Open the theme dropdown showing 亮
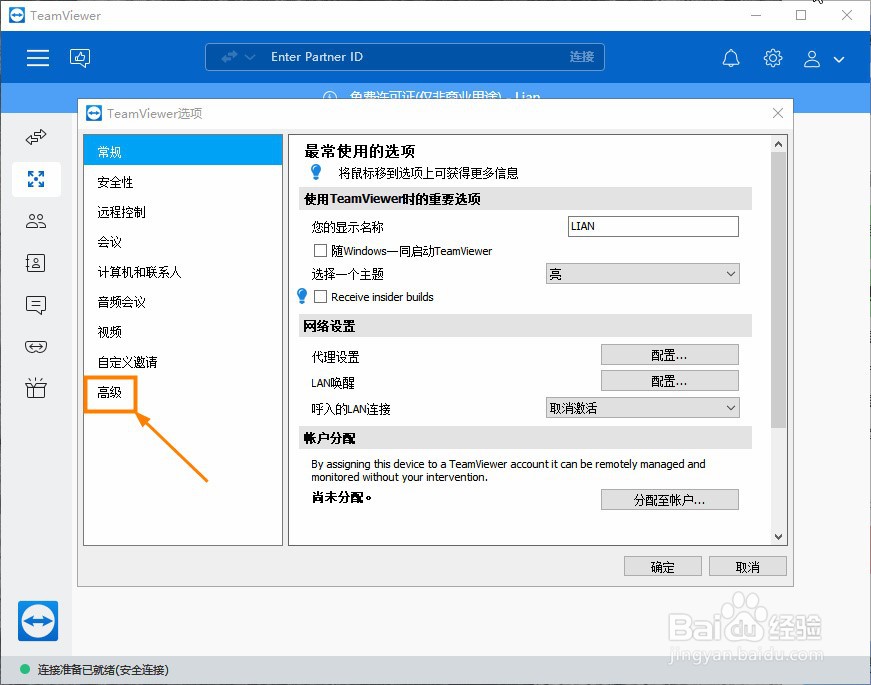 click(x=643, y=274)
